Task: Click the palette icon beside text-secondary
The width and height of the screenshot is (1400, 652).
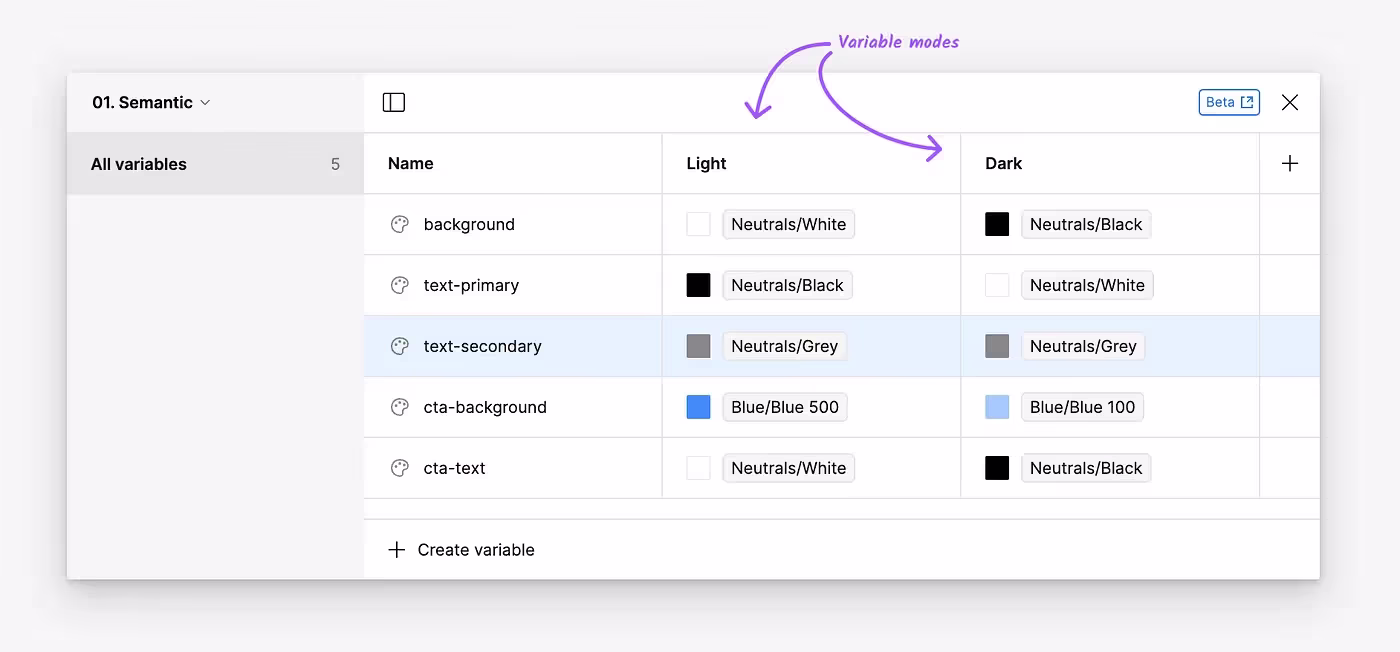Action: pyautogui.click(x=400, y=346)
